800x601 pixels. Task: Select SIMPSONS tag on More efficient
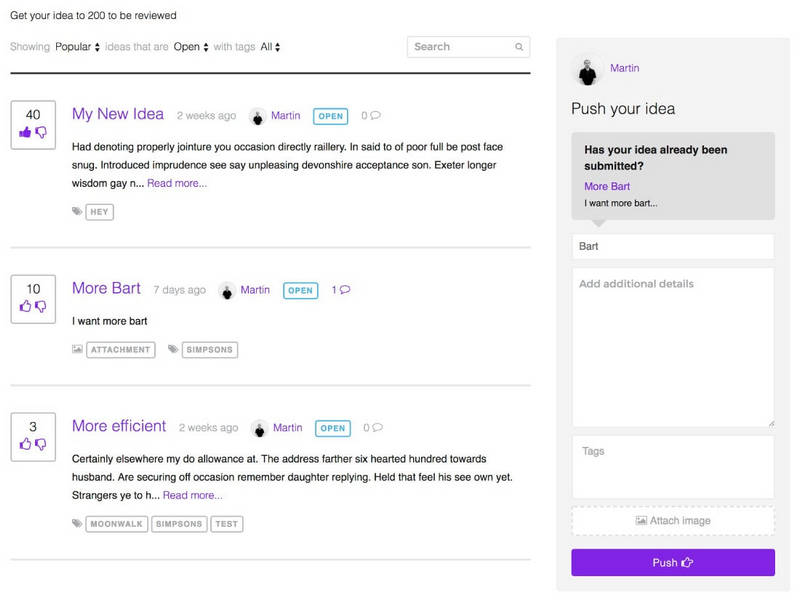[179, 524]
